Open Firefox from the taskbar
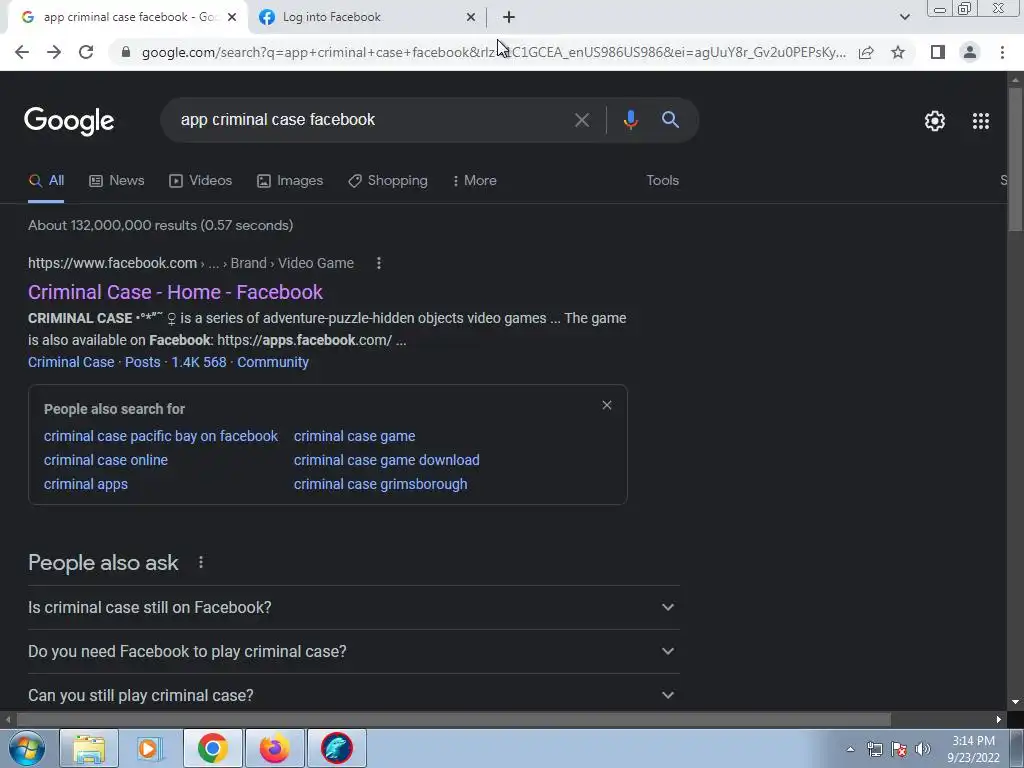Viewport: 1024px width, 768px height. (x=274, y=748)
